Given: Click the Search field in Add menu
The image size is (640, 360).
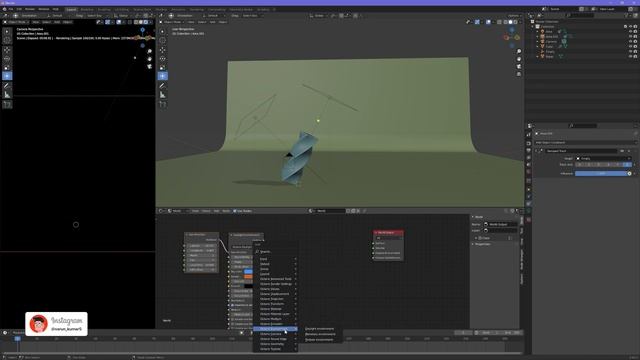Looking at the screenshot, I should click(x=276, y=251).
